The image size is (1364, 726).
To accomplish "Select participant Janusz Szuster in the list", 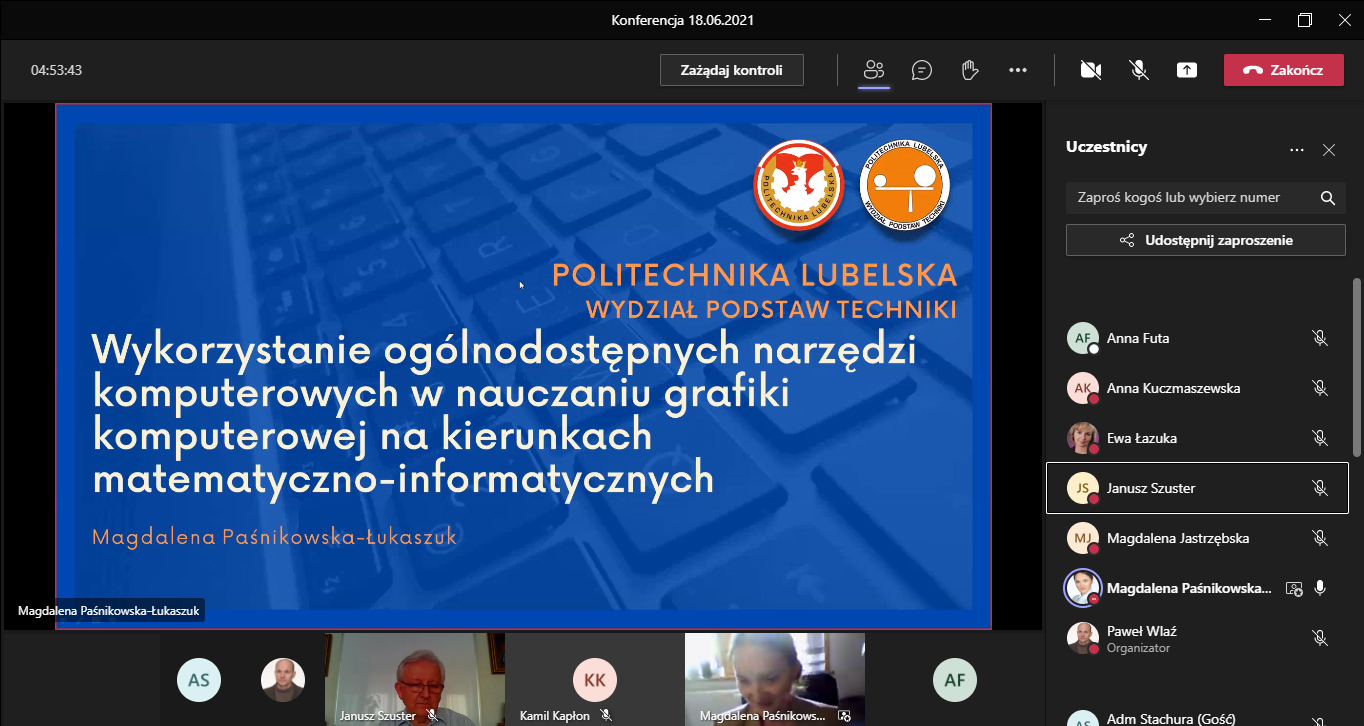I will pos(1197,488).
